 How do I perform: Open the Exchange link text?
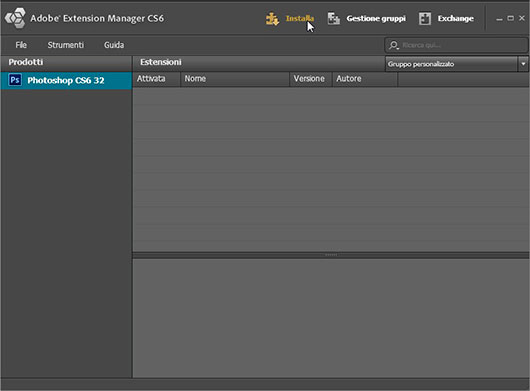[455, 19]
